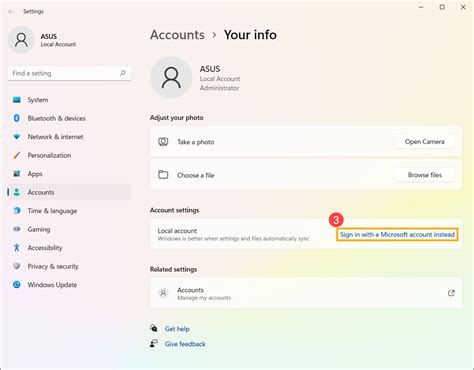Click the Apps grid icon
Screen dimensions: 474x370
tap(17, 174)
